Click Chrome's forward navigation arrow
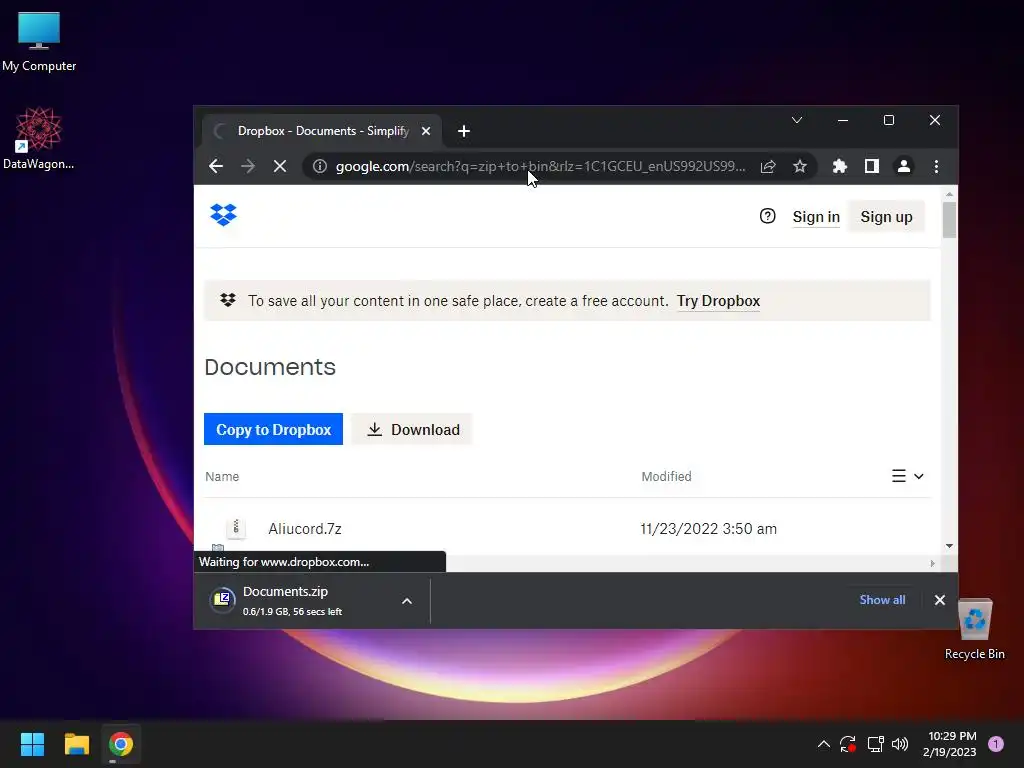The height and width of the screenshot is (768, 1024). point(248,167)
